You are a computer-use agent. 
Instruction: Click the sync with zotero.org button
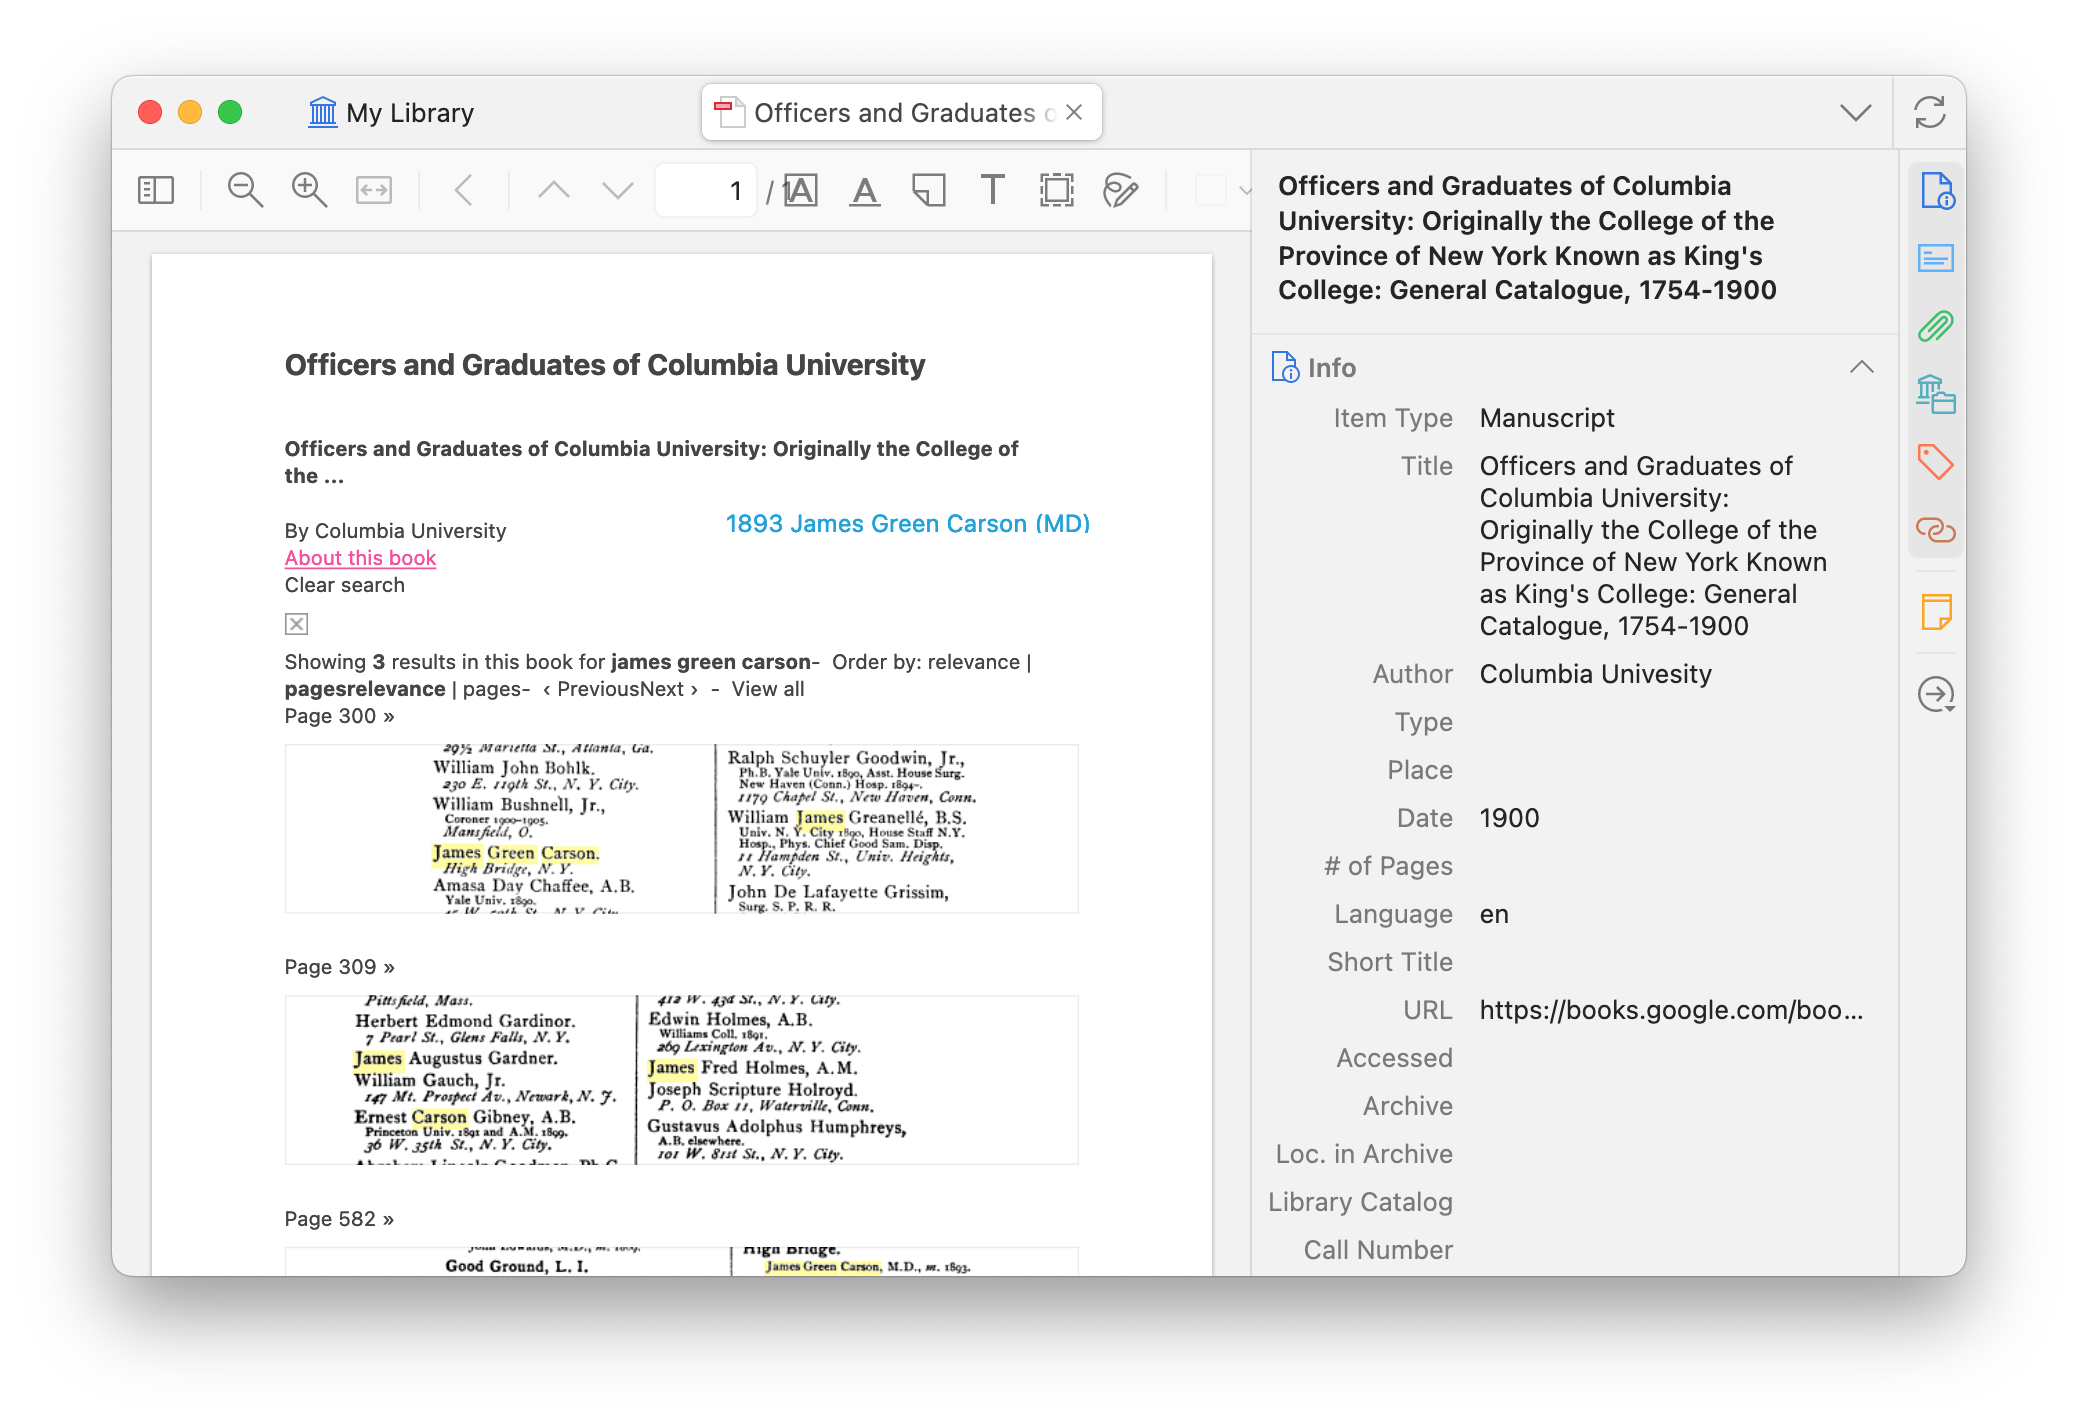pyautogui.click(x=1930, y=113)
